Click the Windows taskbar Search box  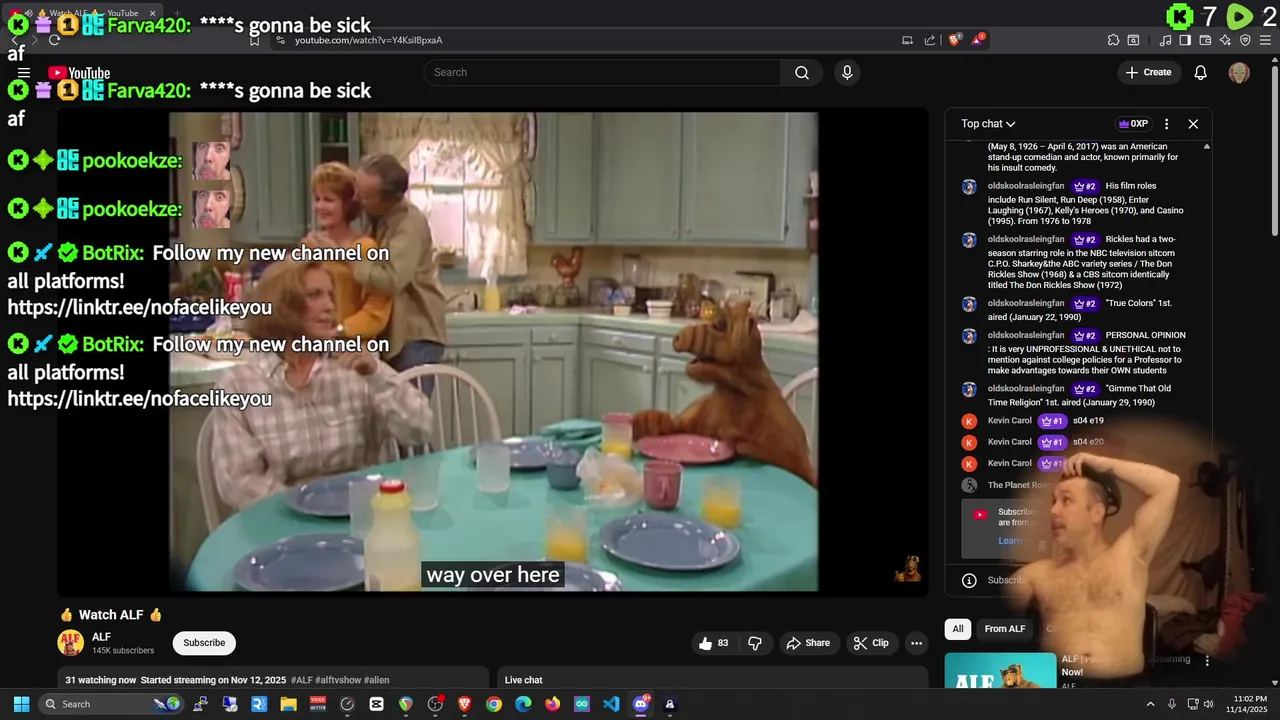pos(112,704)
